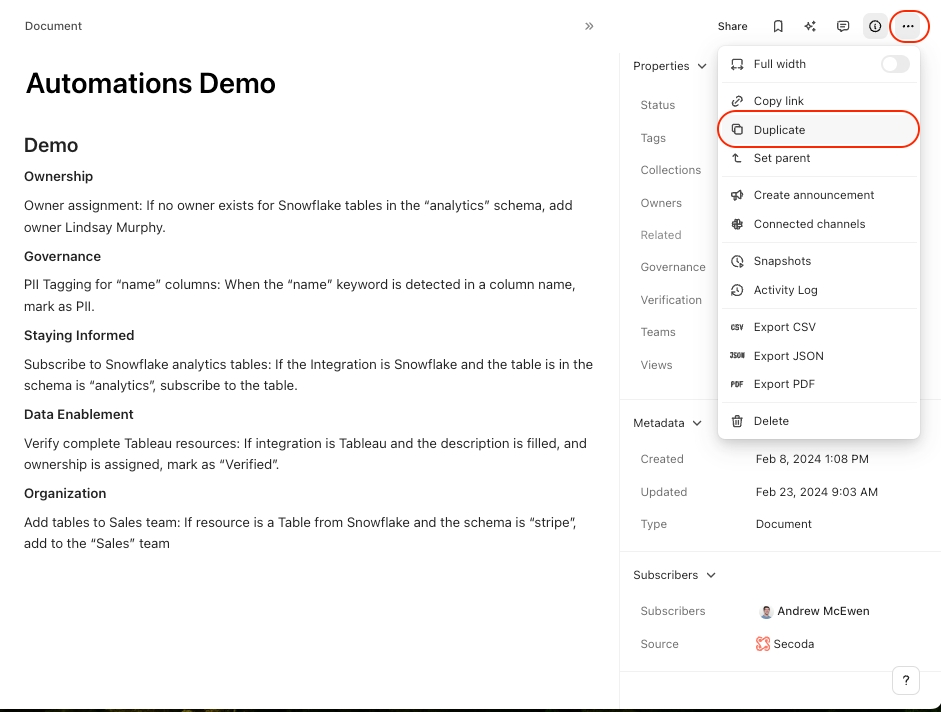Open the AI sparkle assistant icon
Viewport: 941px width, 712px height.
point(810,27)
